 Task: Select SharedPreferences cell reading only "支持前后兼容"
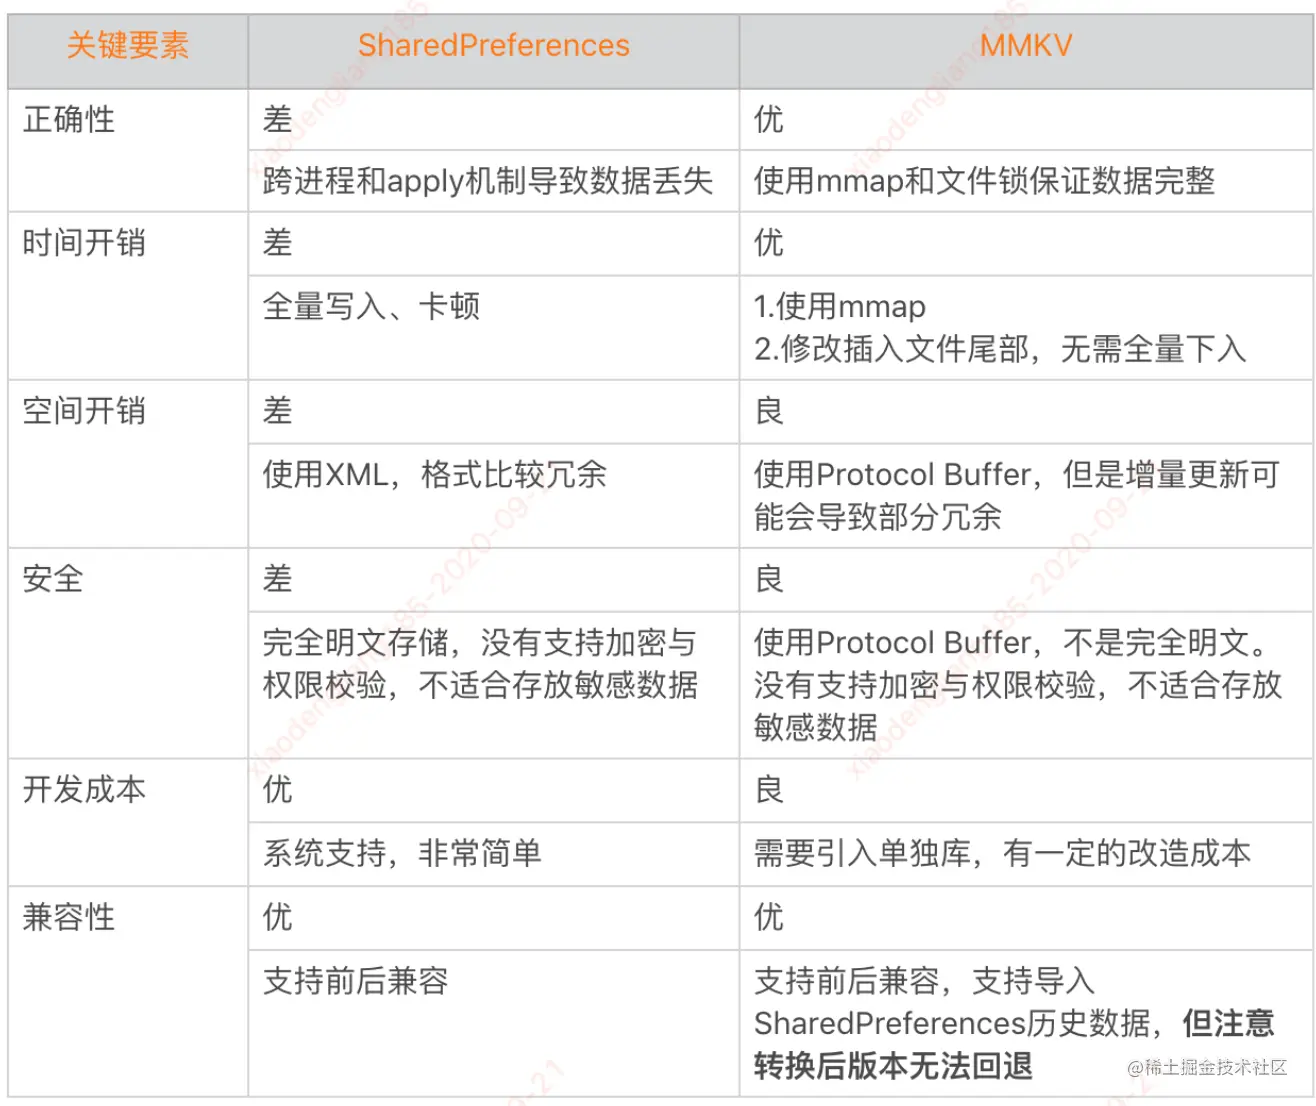click(x=494, y=1023)
